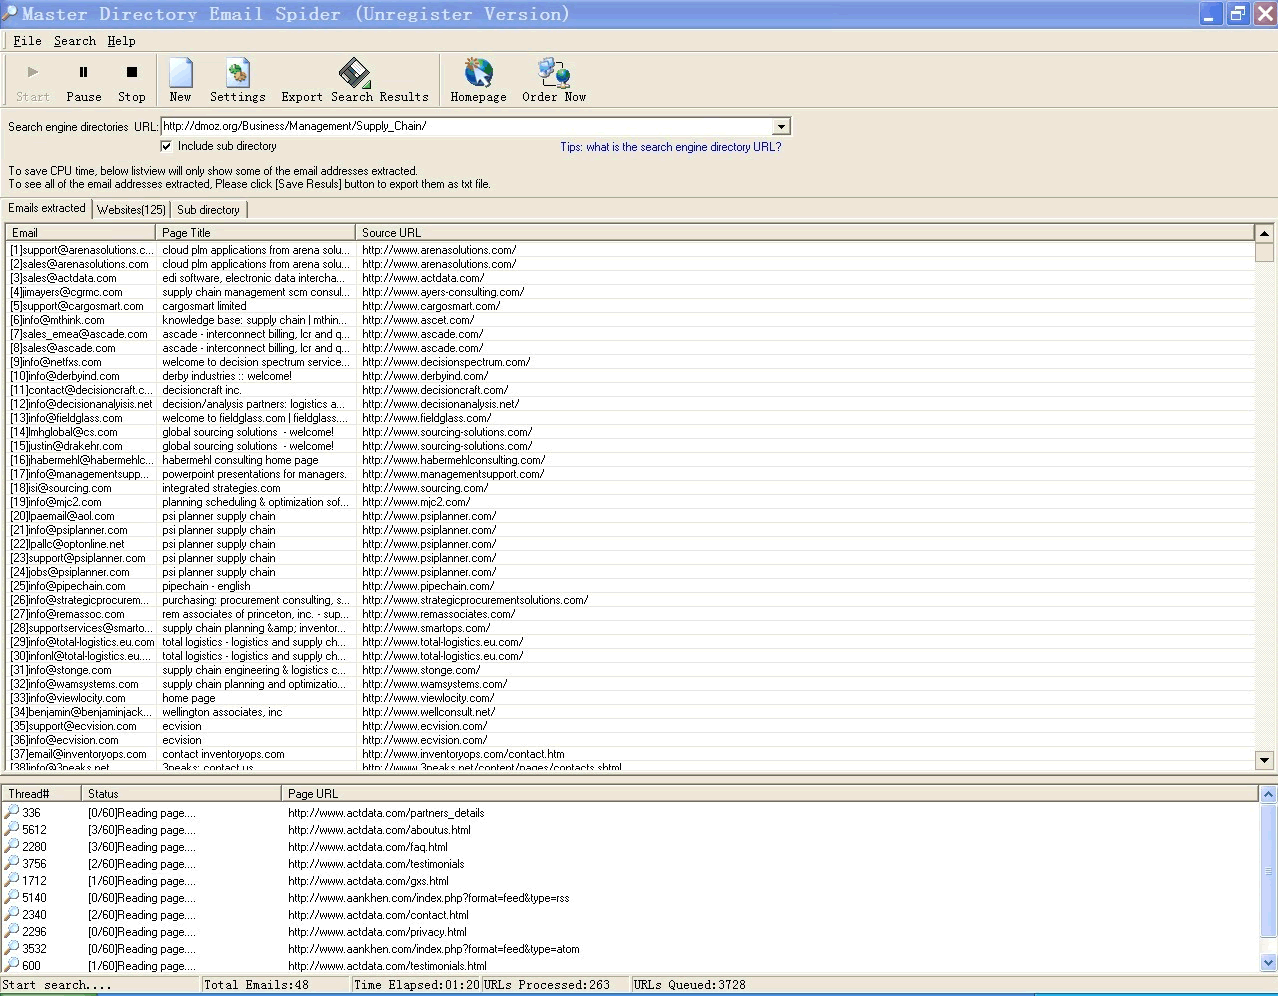Click magnifier icon of thread 2340
1286x996 pixels.
(x=12, y=914)
